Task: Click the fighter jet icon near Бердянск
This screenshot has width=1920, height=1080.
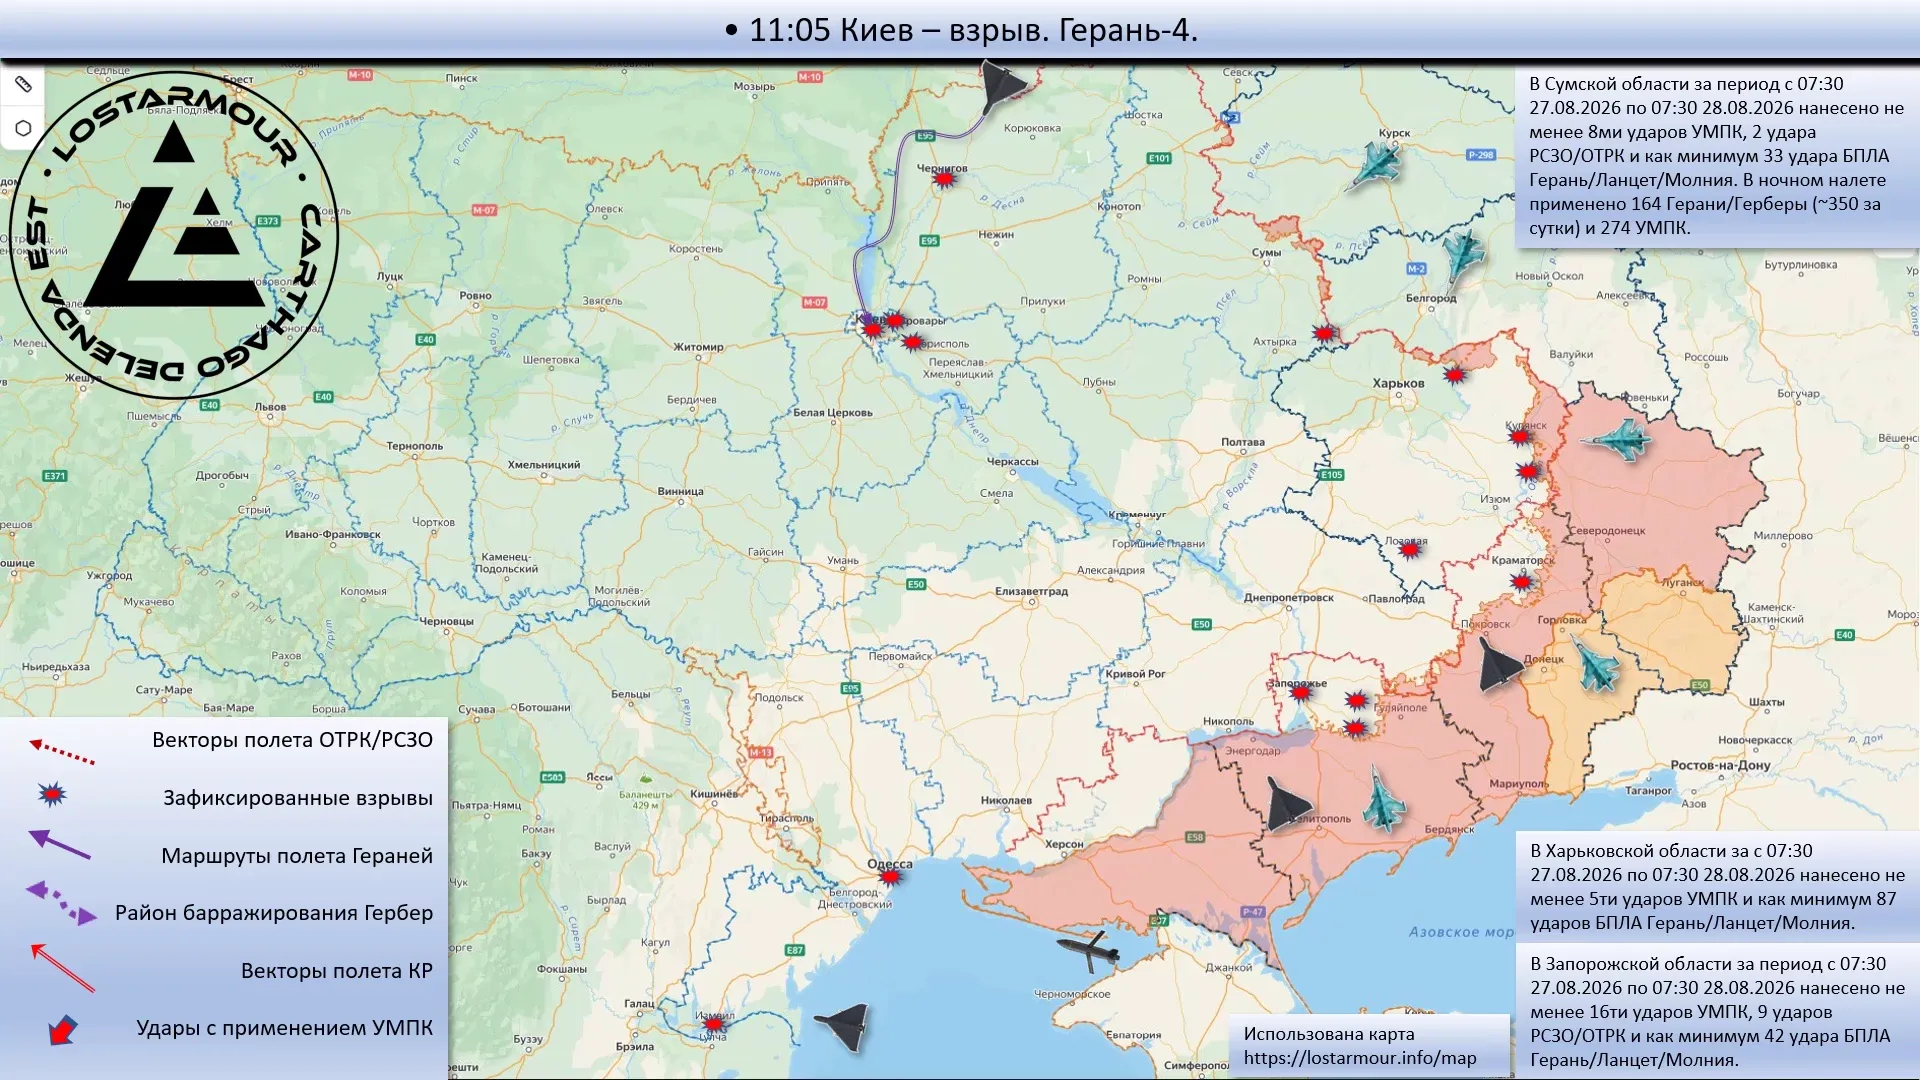Action: point(1385,799)
